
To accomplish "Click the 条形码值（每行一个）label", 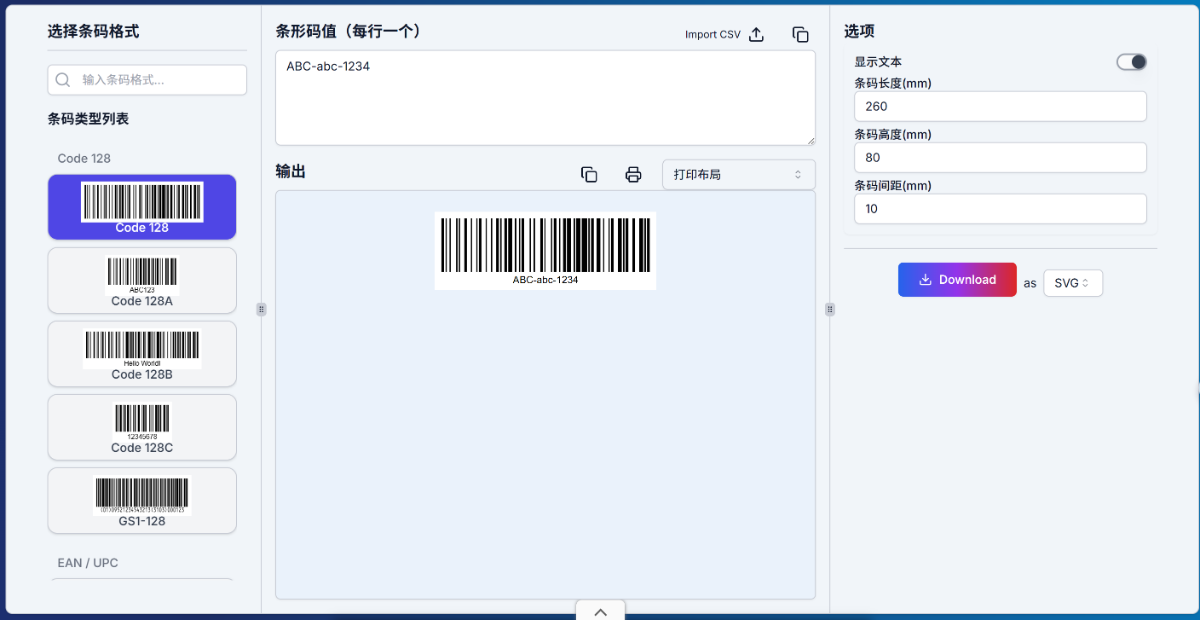I will pyautogui.click(x=350, y=31).
